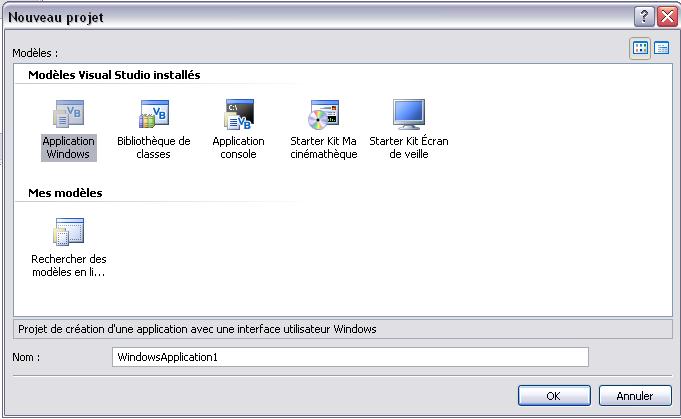
Task: Select the Starter Kit Ma cinémathèque icon
Action: tap(323, 115)
